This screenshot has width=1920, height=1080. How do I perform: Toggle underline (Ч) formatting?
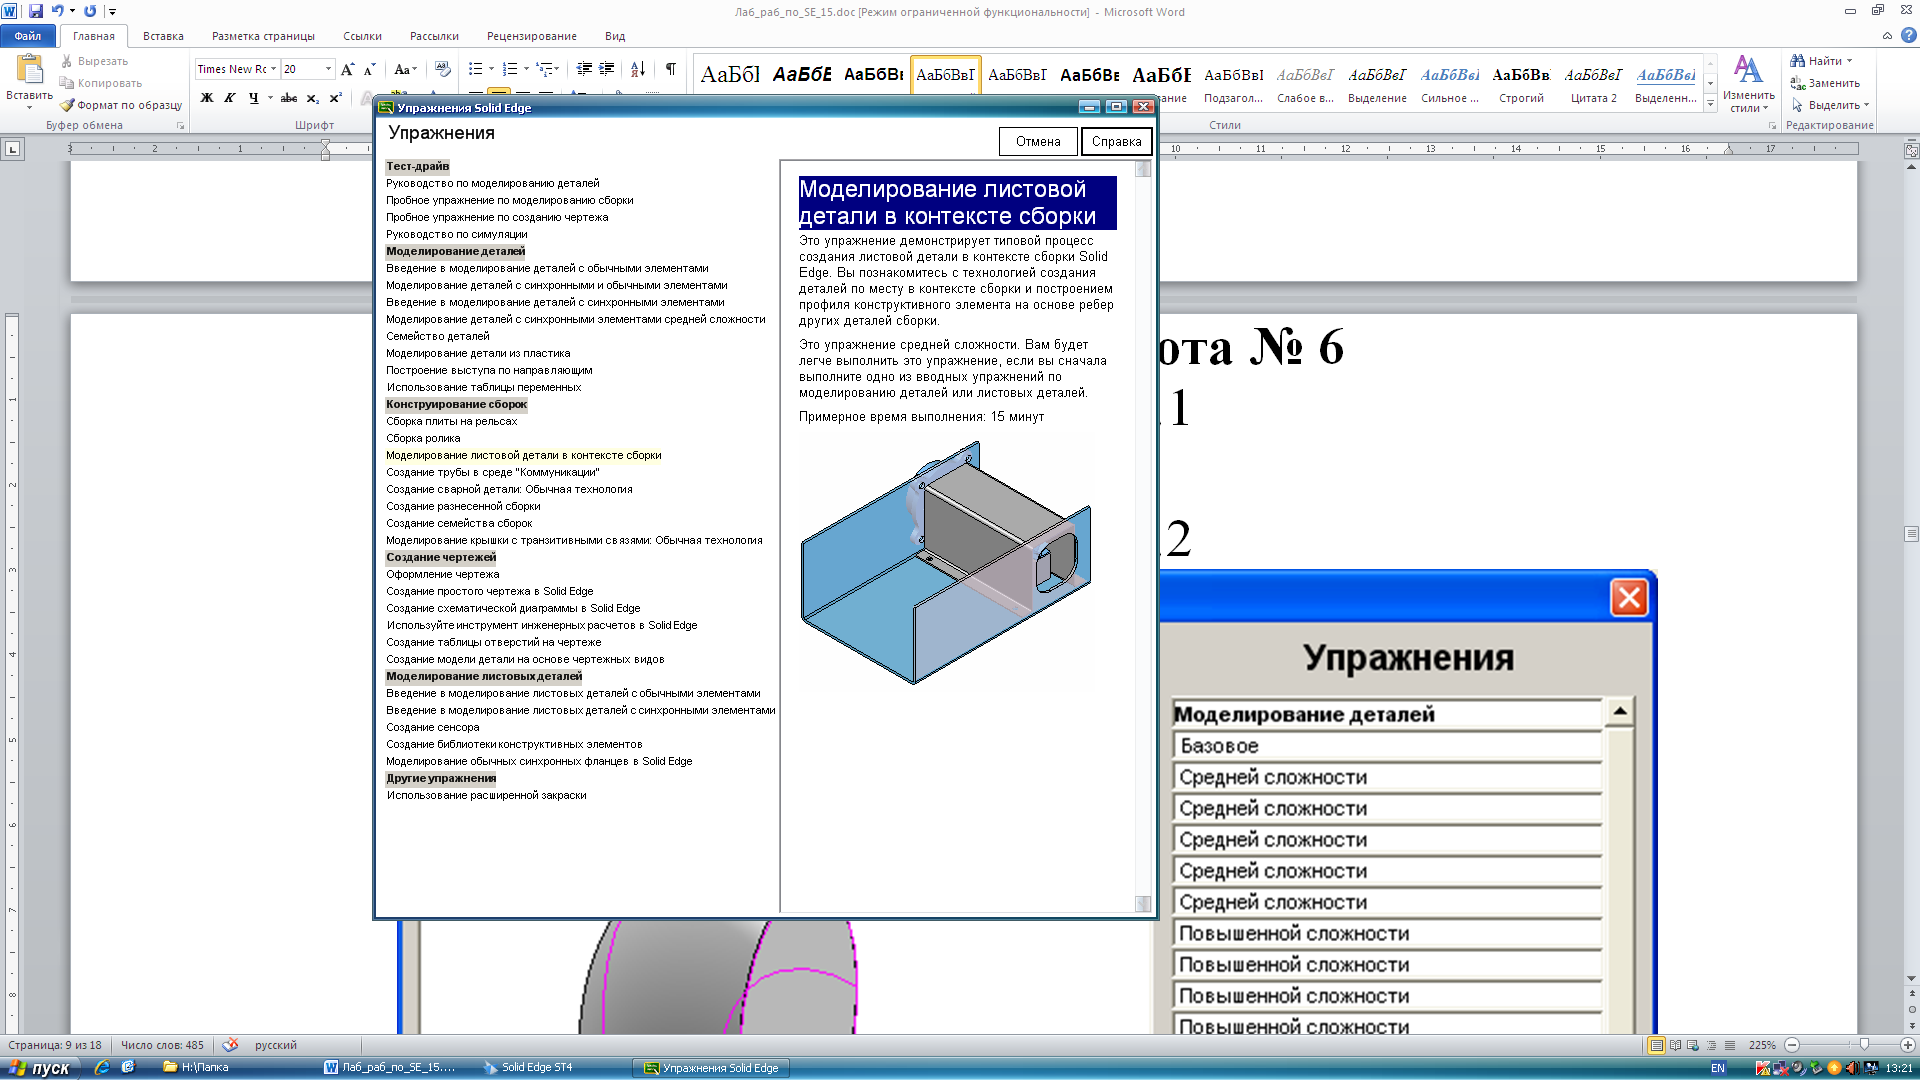(253, 98)
